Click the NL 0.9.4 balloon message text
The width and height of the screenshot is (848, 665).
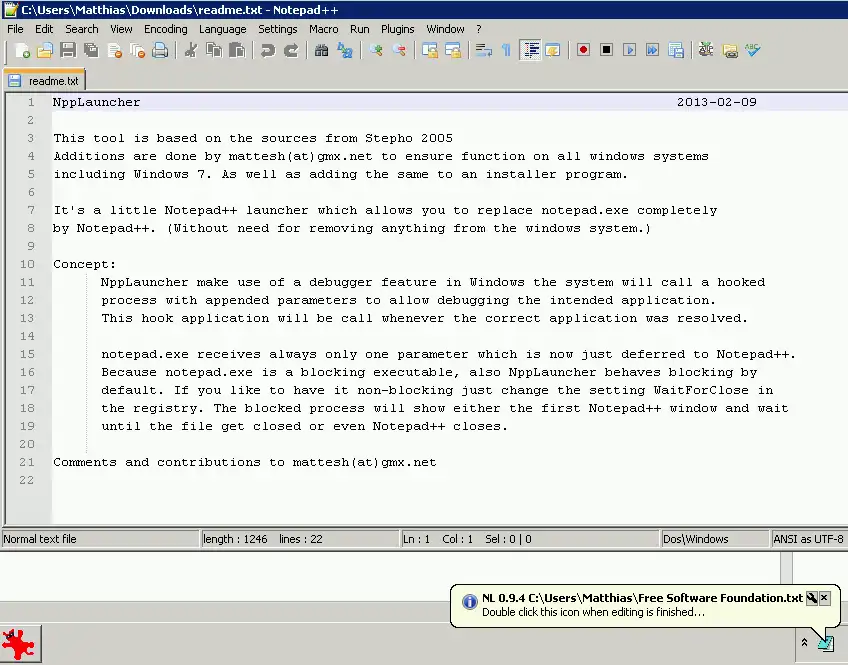pyautogui.click(x=593, y=612)
